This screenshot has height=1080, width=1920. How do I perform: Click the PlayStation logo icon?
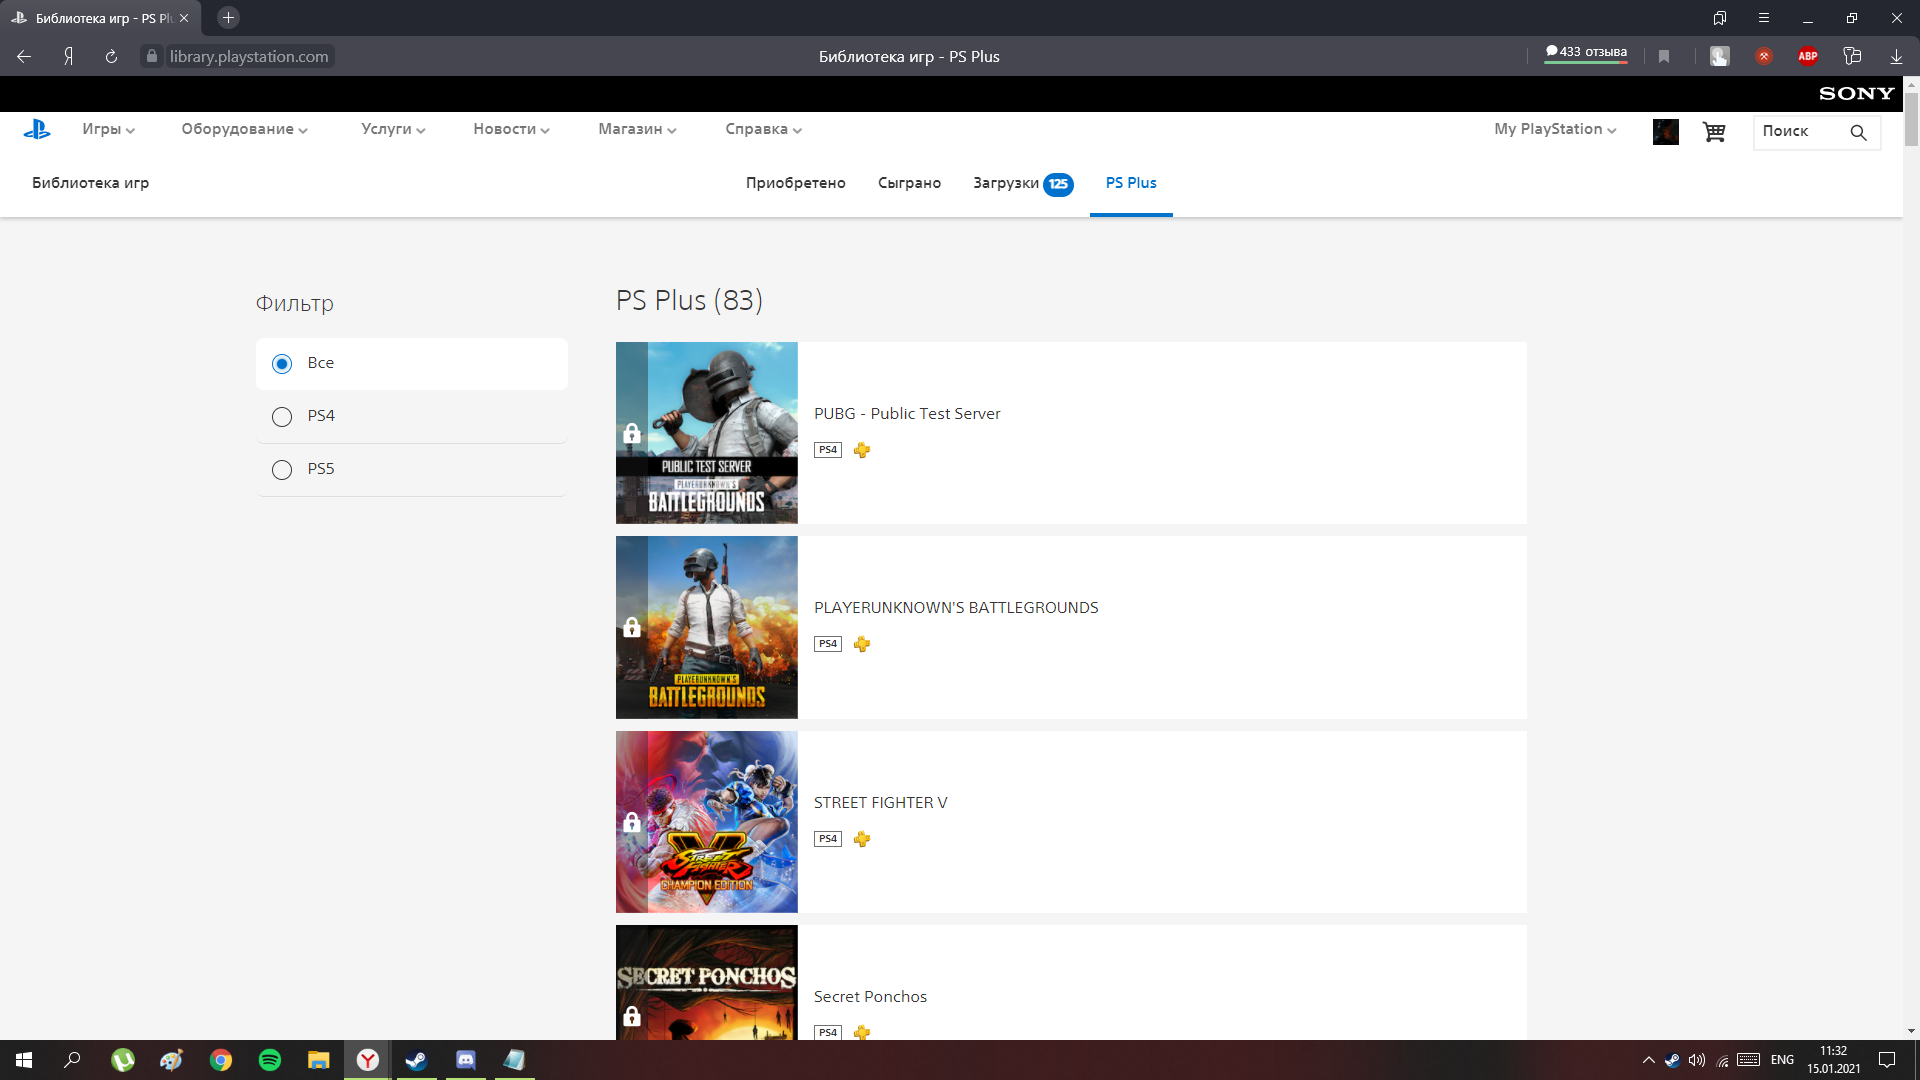point(37,129)
